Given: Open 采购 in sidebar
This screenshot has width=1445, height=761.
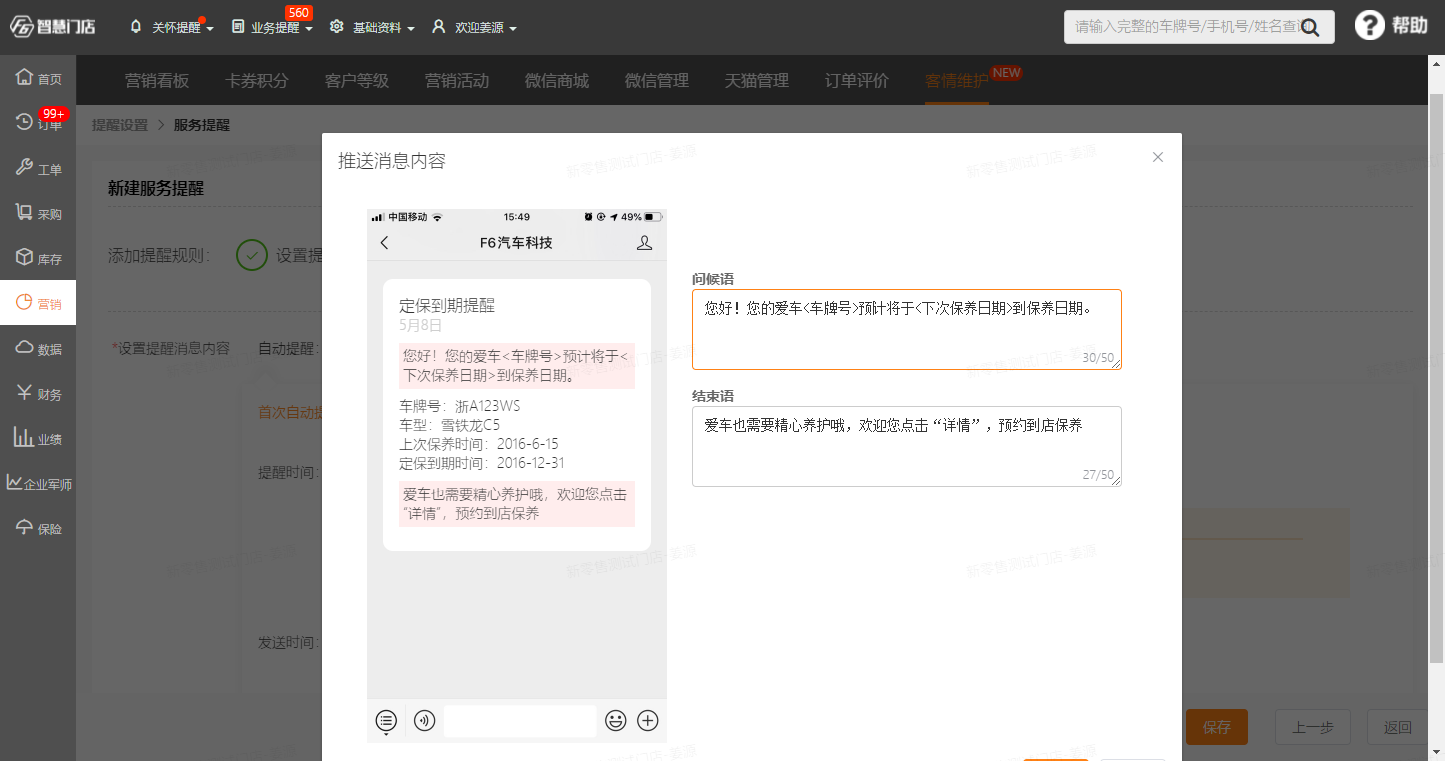Looking at the screenshot, I should point(38,213).
